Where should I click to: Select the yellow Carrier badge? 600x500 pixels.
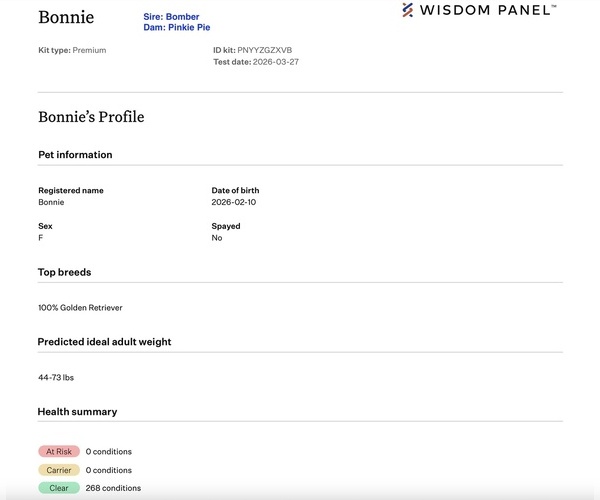(58, 470)
